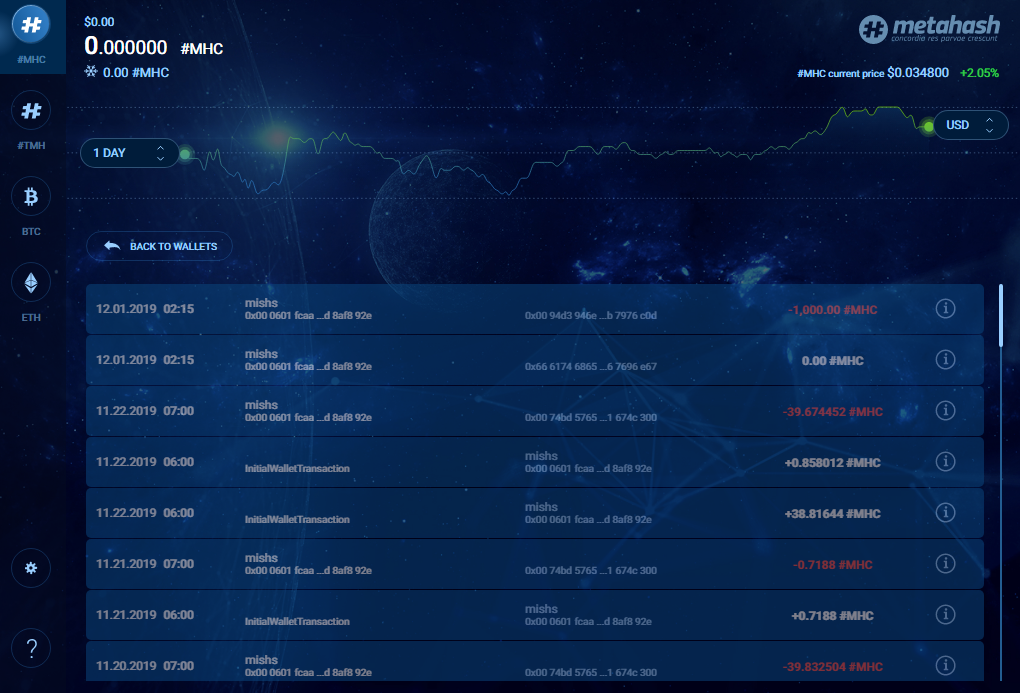Click the +38.81644 #MHC amount
Screen dimensions: 1020x693
[833, 514]
